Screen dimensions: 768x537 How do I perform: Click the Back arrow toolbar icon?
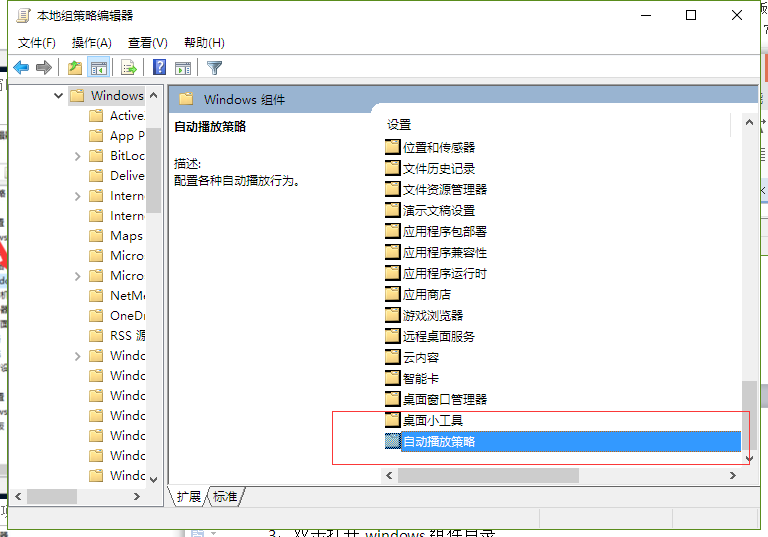pyautogui.click(x=21, y=67)
